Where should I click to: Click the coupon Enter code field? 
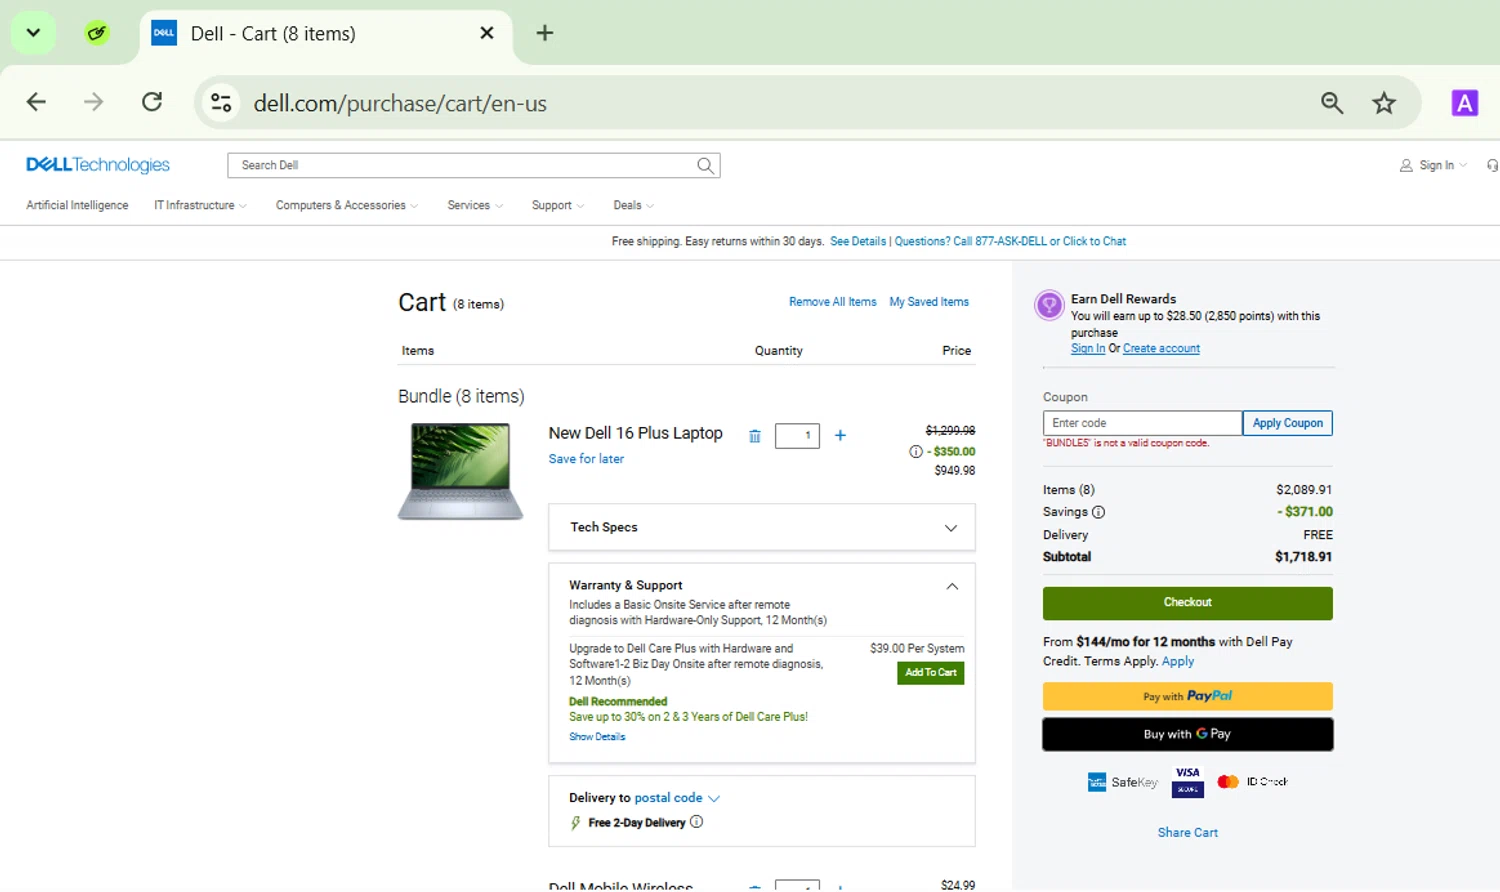click(x=1142, y=423)
